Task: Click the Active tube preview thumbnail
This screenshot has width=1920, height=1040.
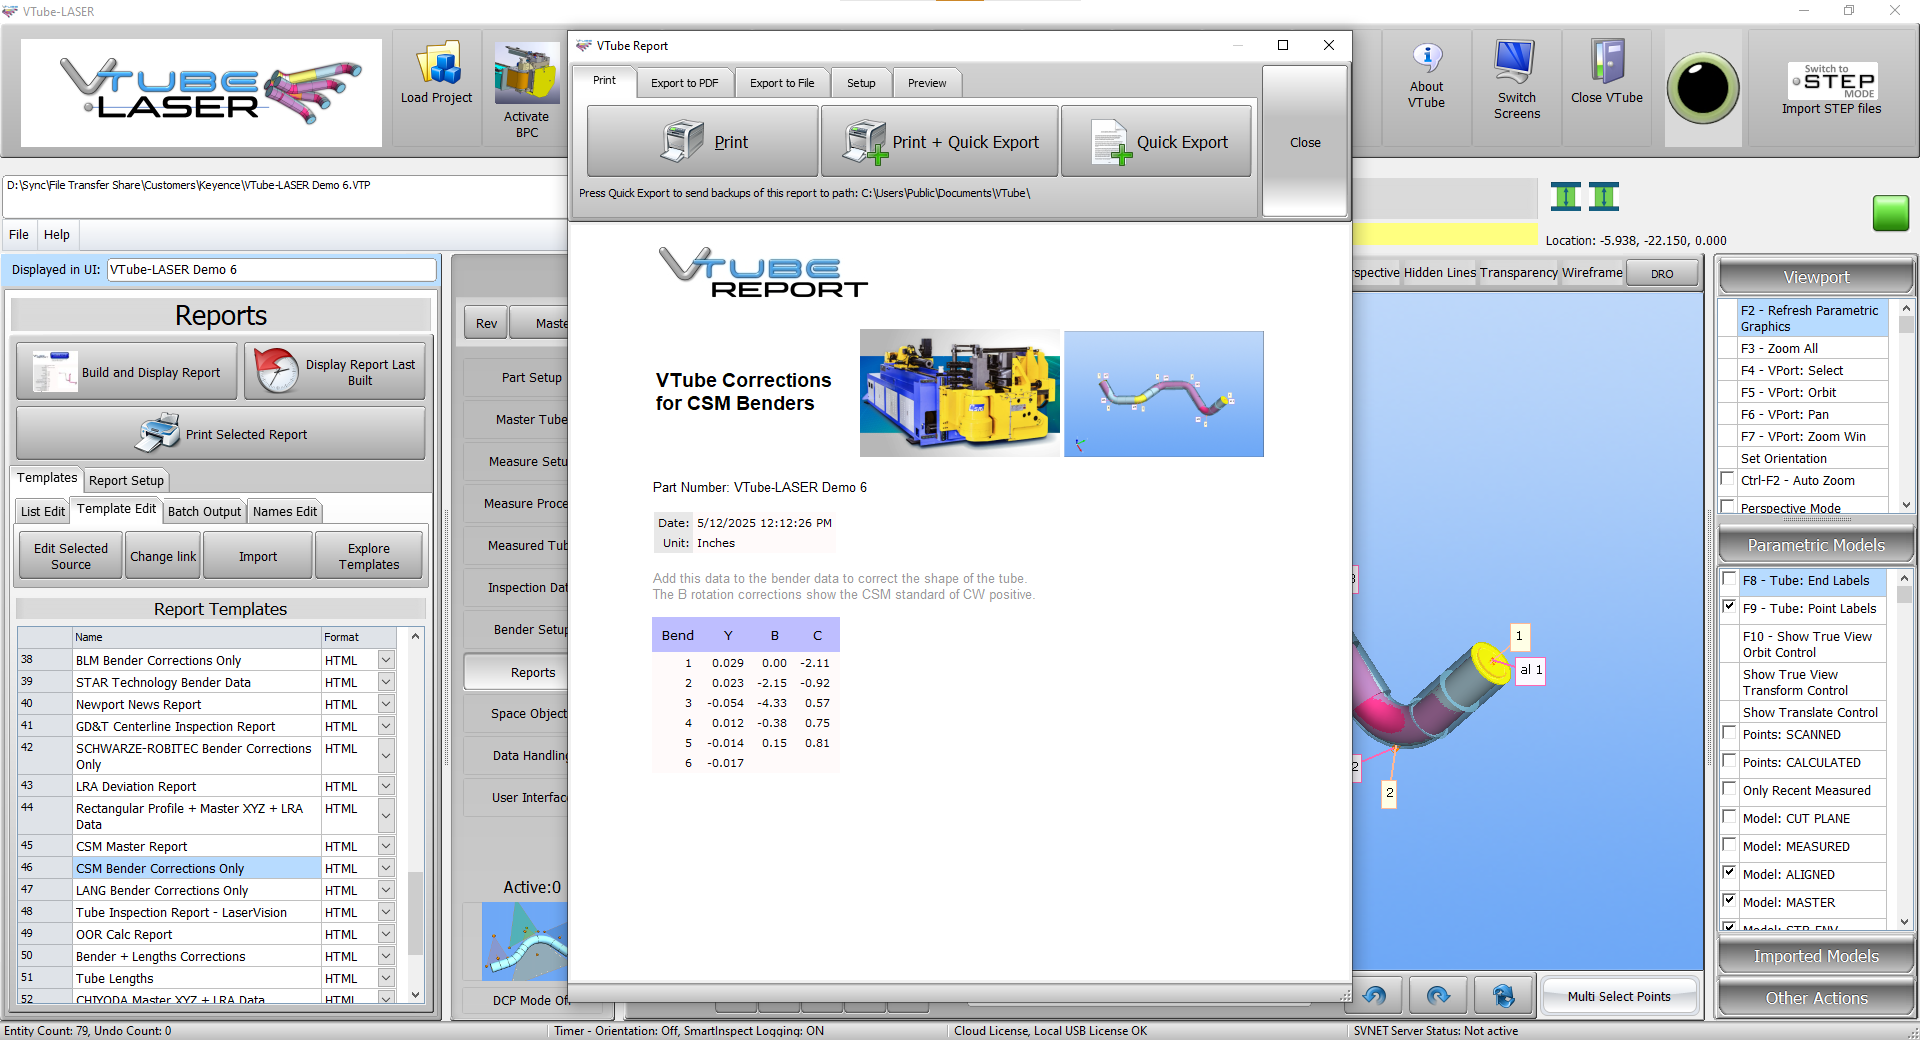Action: (x=524, y=941)
